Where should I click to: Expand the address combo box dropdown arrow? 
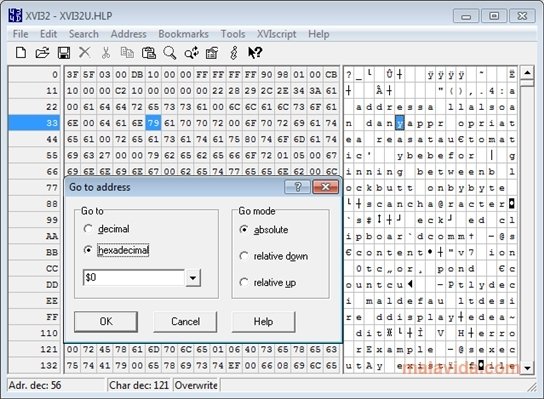pos(193,278)
